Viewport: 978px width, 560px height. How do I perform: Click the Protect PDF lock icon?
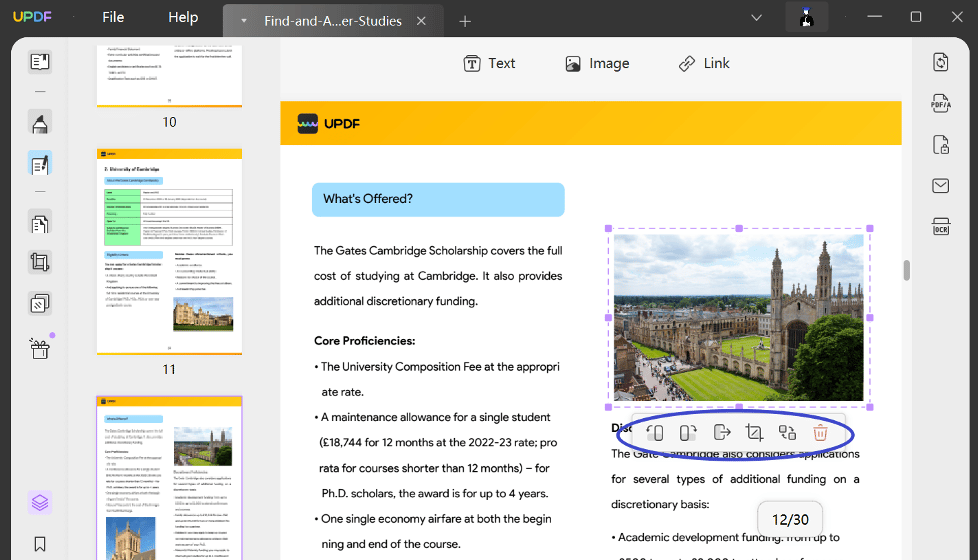[941, 145]
